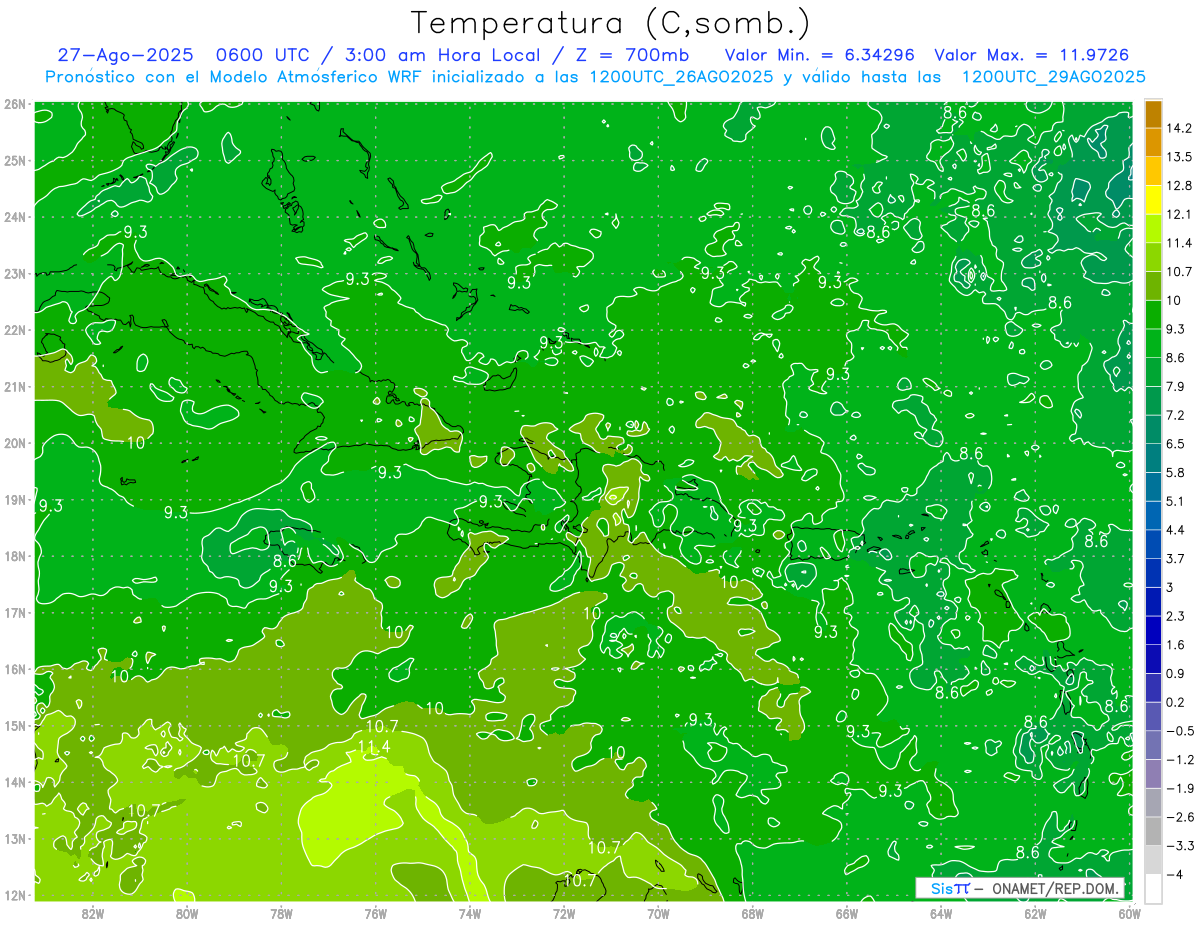Click the "5.8" colorbar label
Image resolution: width=1200 pixels, height=927 pixels.
tap(1176, 473)
